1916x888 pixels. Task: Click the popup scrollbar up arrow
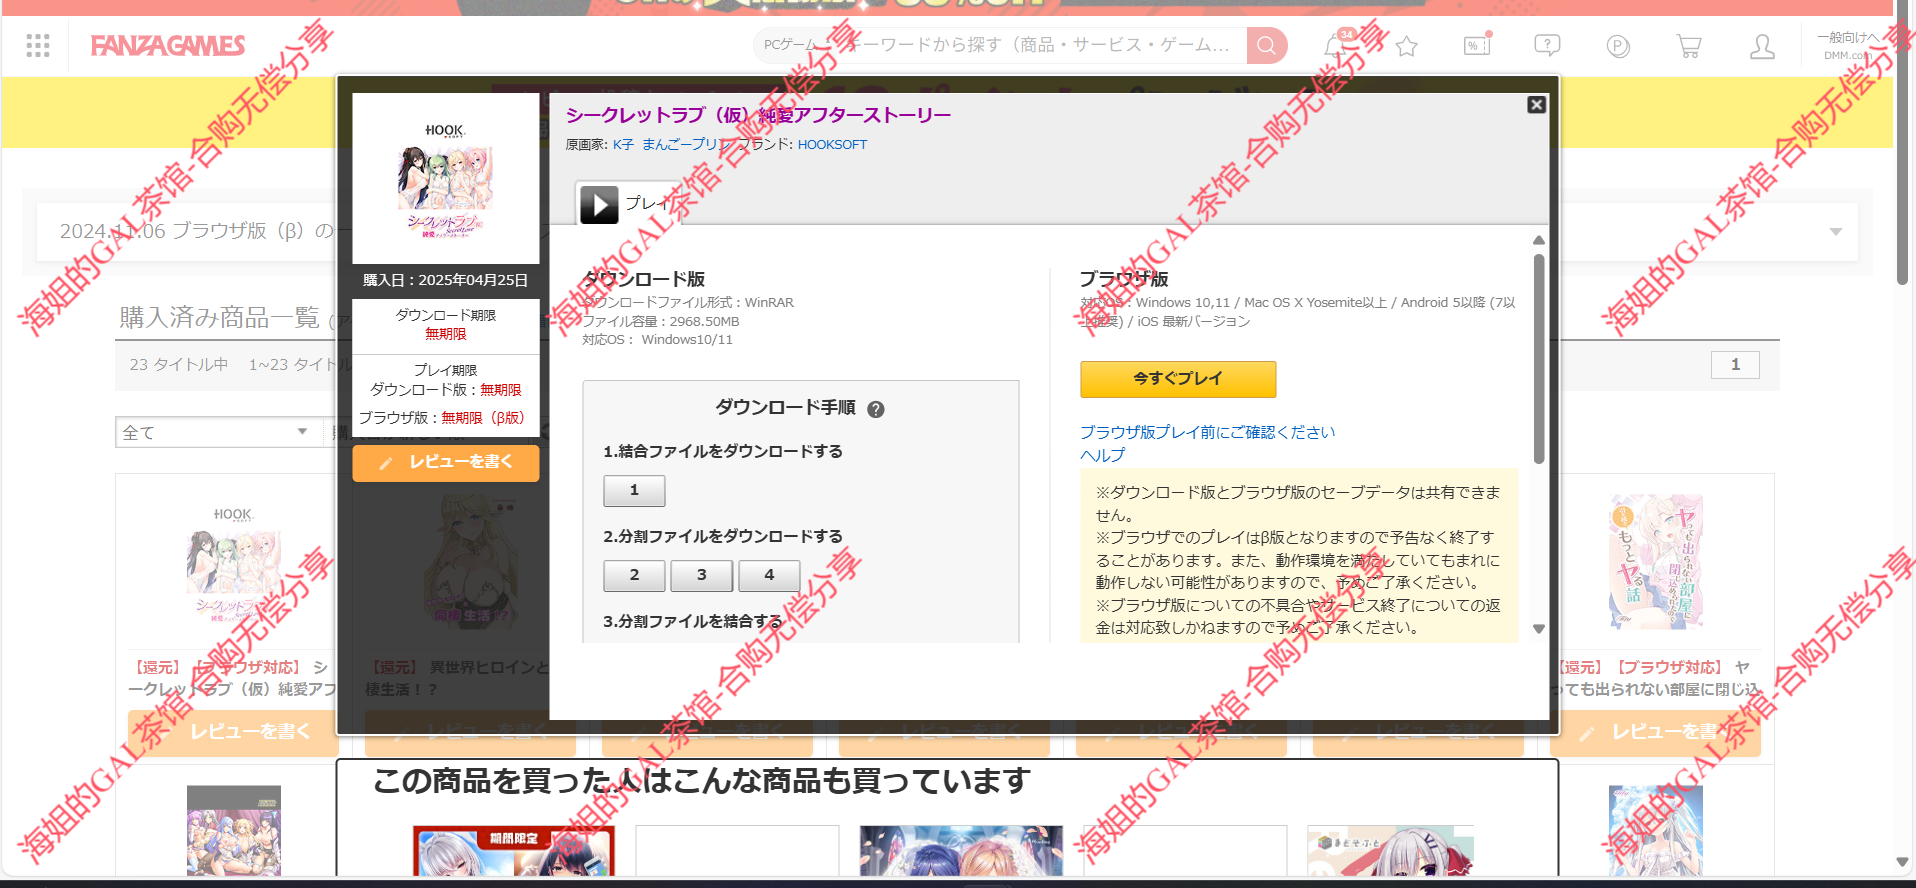[x=1539, y=240]
